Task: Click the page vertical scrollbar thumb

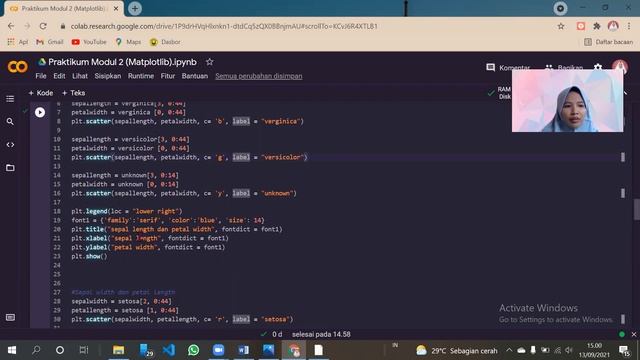Action: pos(636,209)
